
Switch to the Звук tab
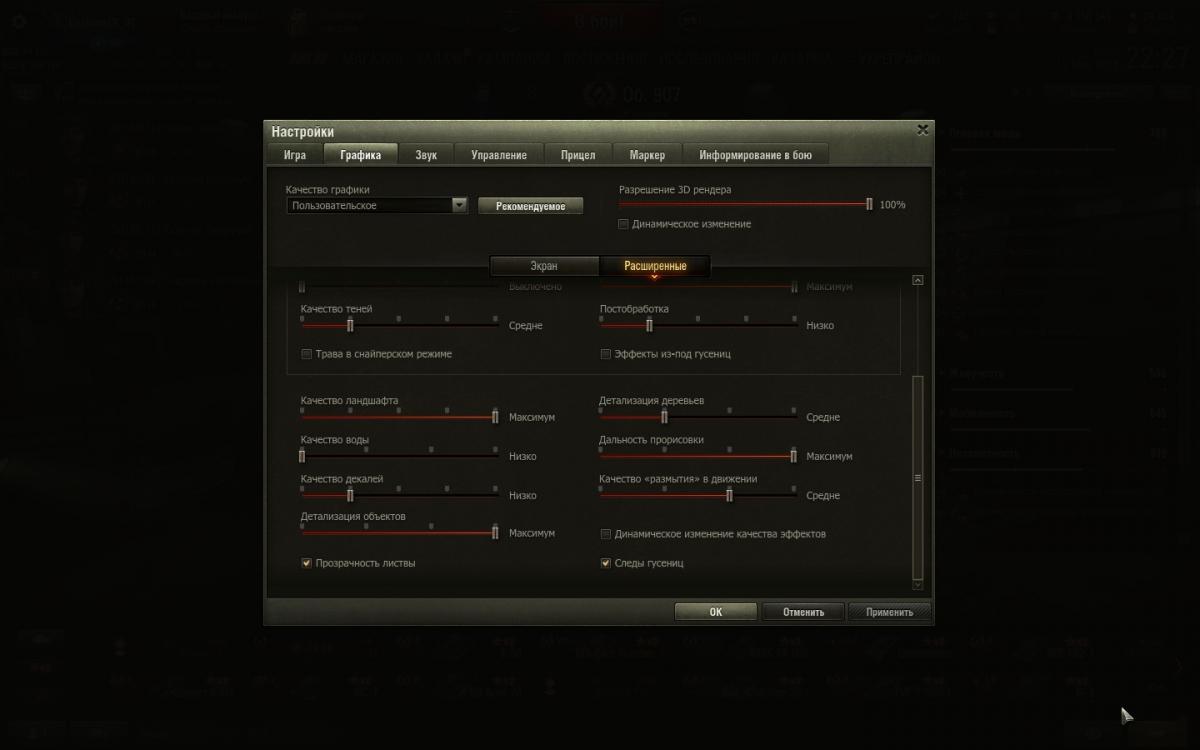tap(426, 155)
